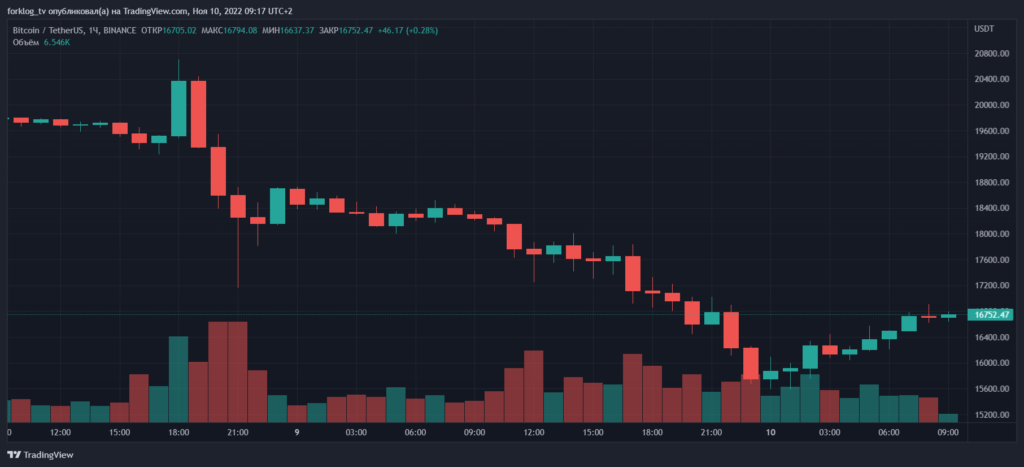The width and height of the screenshot is (1024, 467).
Task: Click the tall green candle peaking above 20400
Action: point(179,108)
